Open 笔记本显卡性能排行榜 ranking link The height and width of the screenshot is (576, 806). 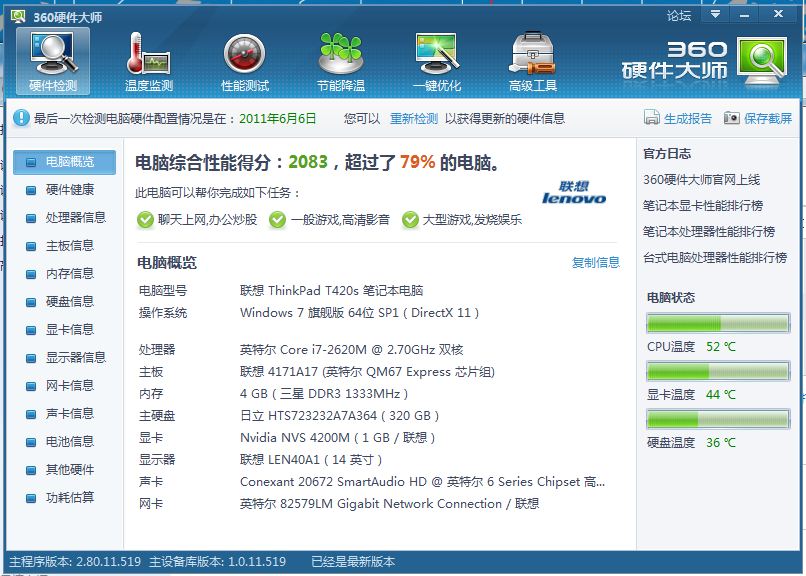[x=703, y=206]
